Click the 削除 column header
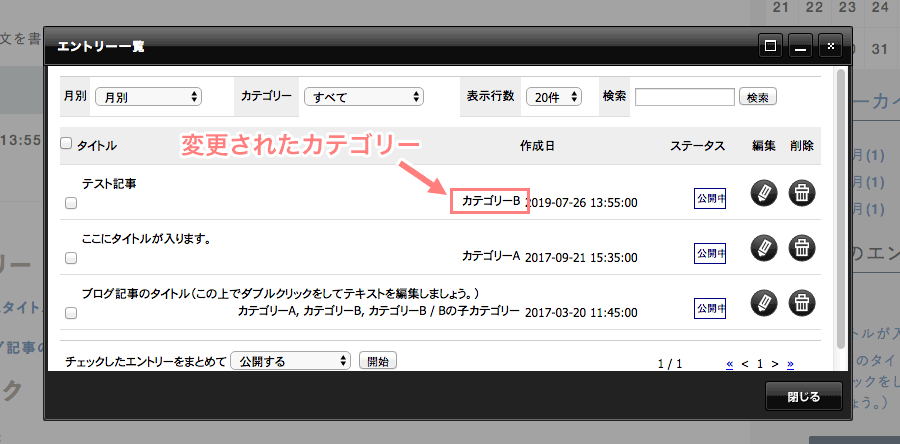 [801, 146]
